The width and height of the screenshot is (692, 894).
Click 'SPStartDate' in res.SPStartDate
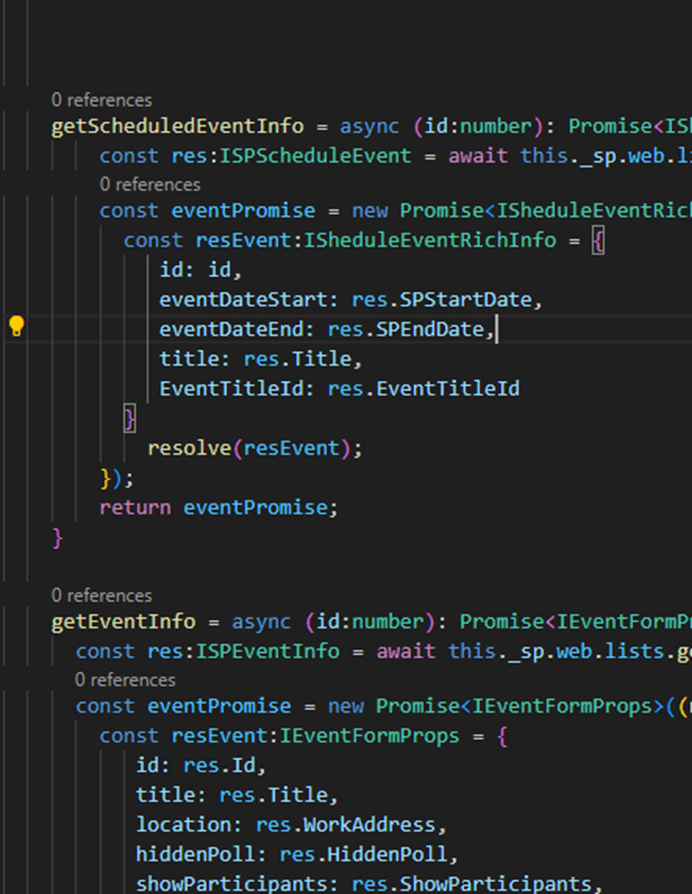coord(466,300)
